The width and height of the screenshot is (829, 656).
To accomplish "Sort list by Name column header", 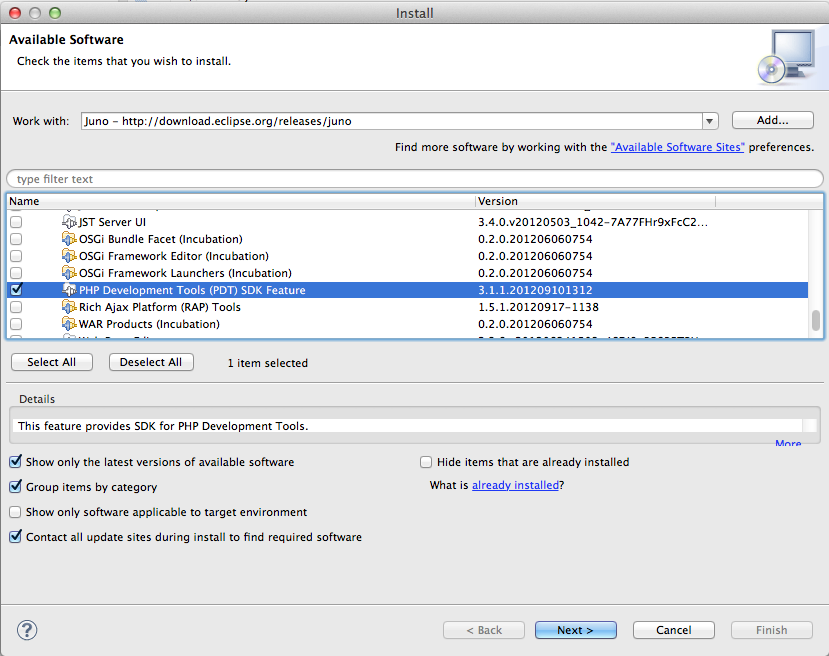I will coord(241,201).
